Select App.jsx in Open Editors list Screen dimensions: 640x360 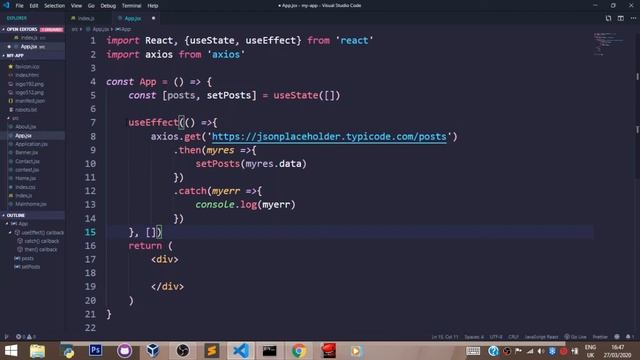32,47
